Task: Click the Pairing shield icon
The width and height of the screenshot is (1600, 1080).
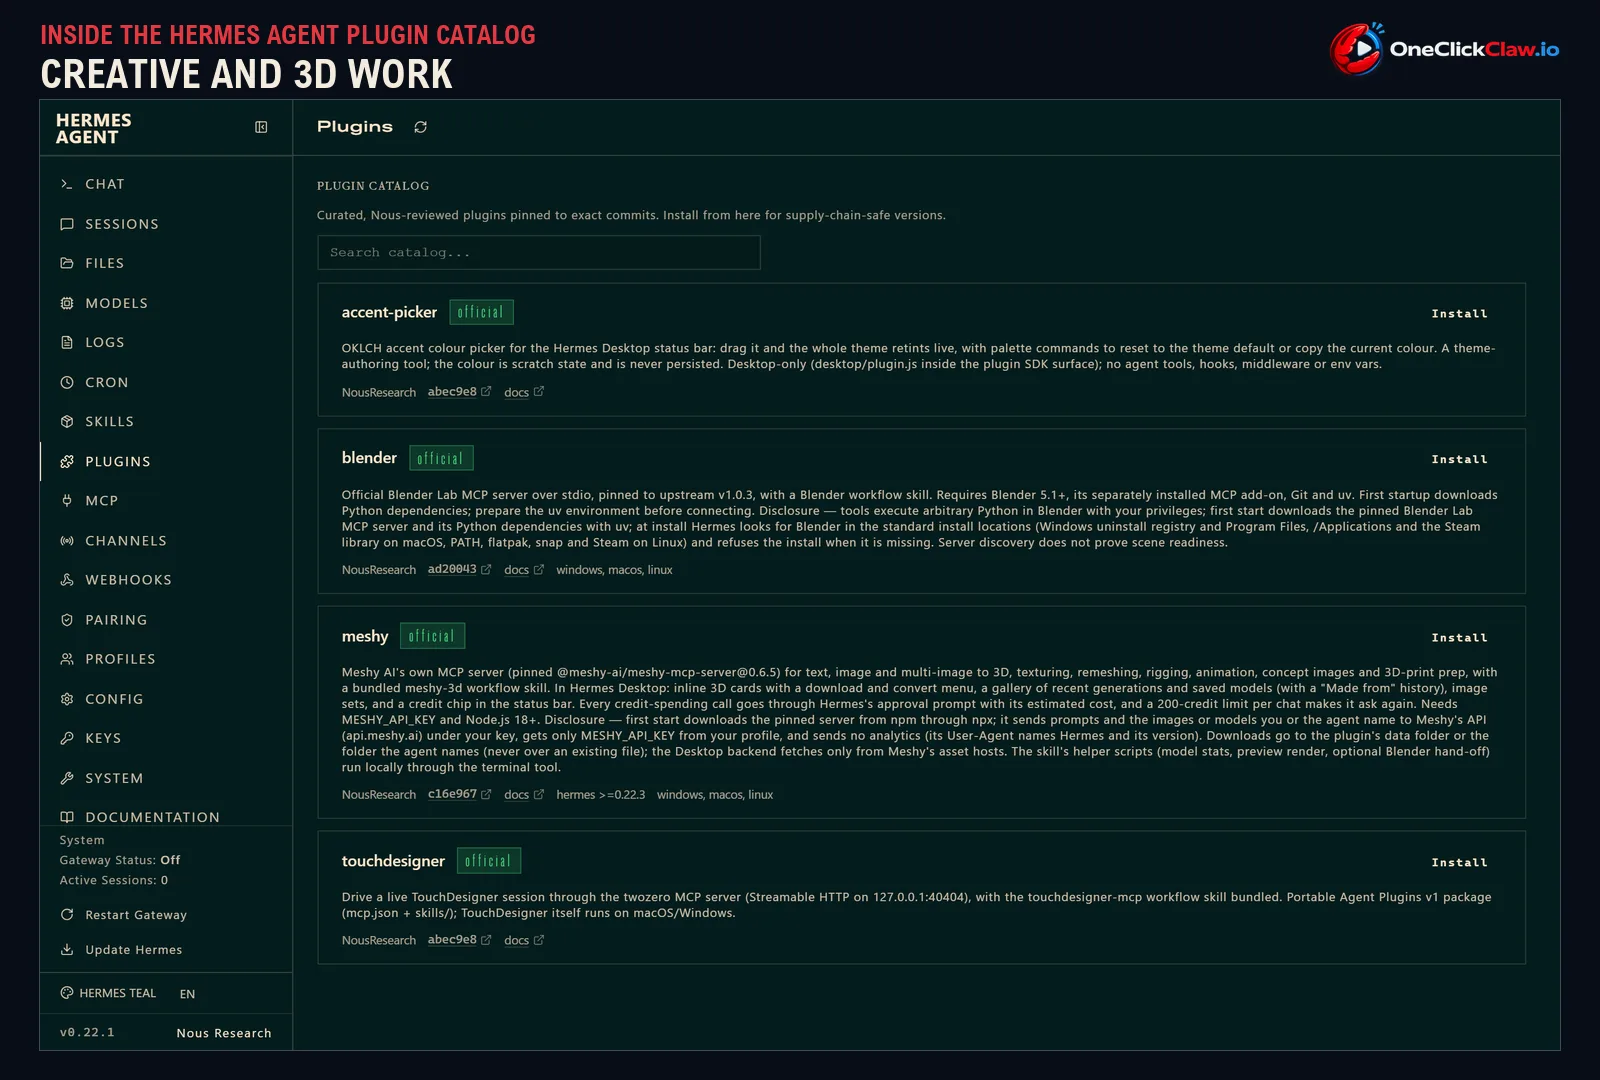Action: pyautogui.click(x=67, y=620)
